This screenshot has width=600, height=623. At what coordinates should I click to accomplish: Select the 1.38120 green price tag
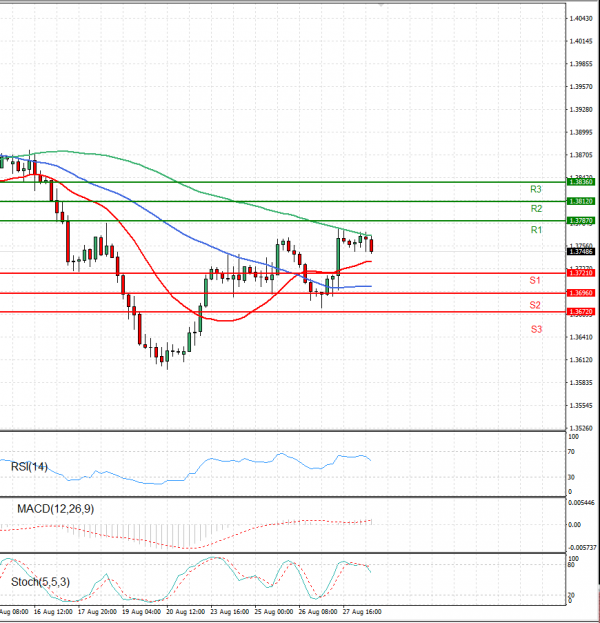pyautogui.click(x=581, y=201)
